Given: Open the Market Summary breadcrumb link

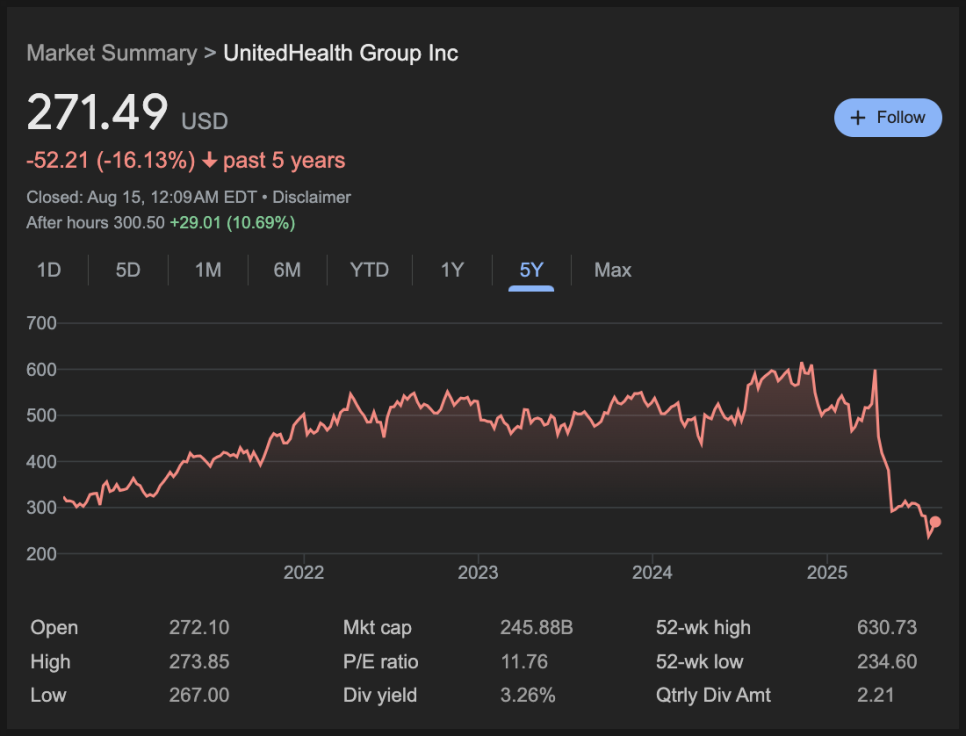Looking at the screenshot, I should click(112, 53).
